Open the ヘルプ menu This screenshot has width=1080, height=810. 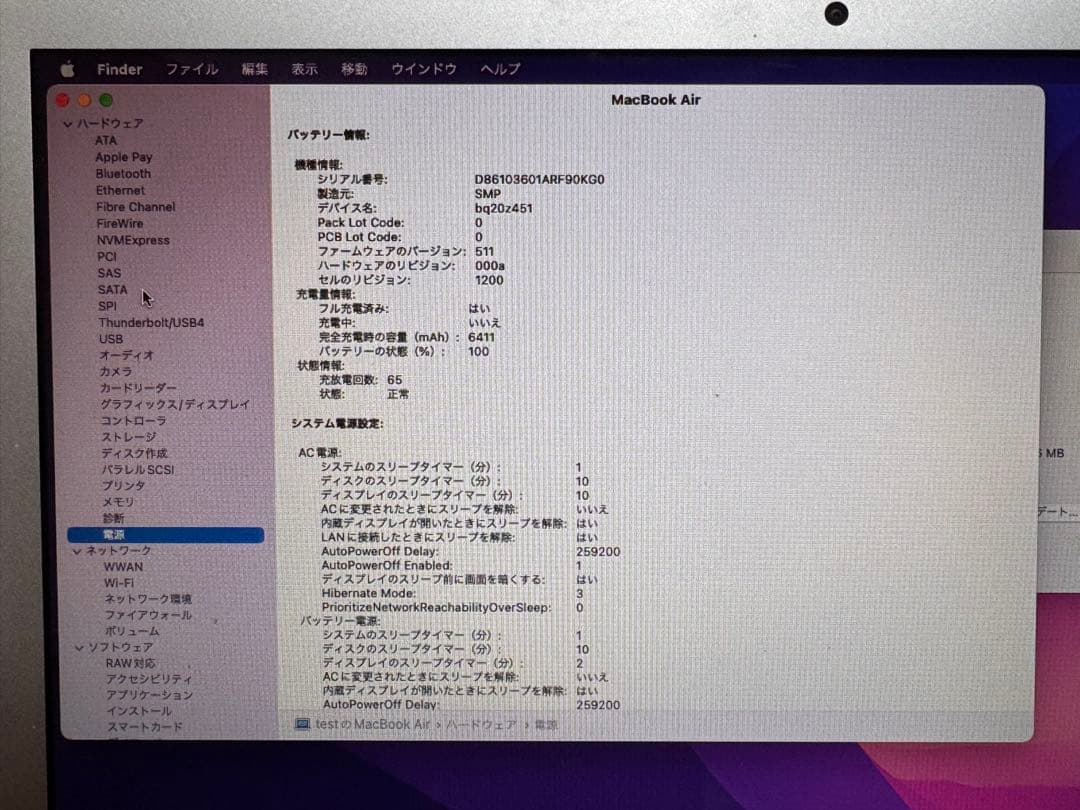pos(500,68)
